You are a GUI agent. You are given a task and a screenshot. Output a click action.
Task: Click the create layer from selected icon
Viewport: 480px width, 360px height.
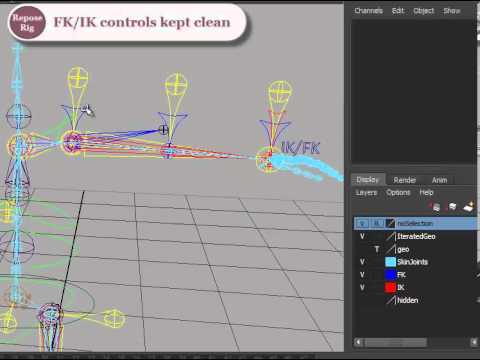(x=468, y=207)
